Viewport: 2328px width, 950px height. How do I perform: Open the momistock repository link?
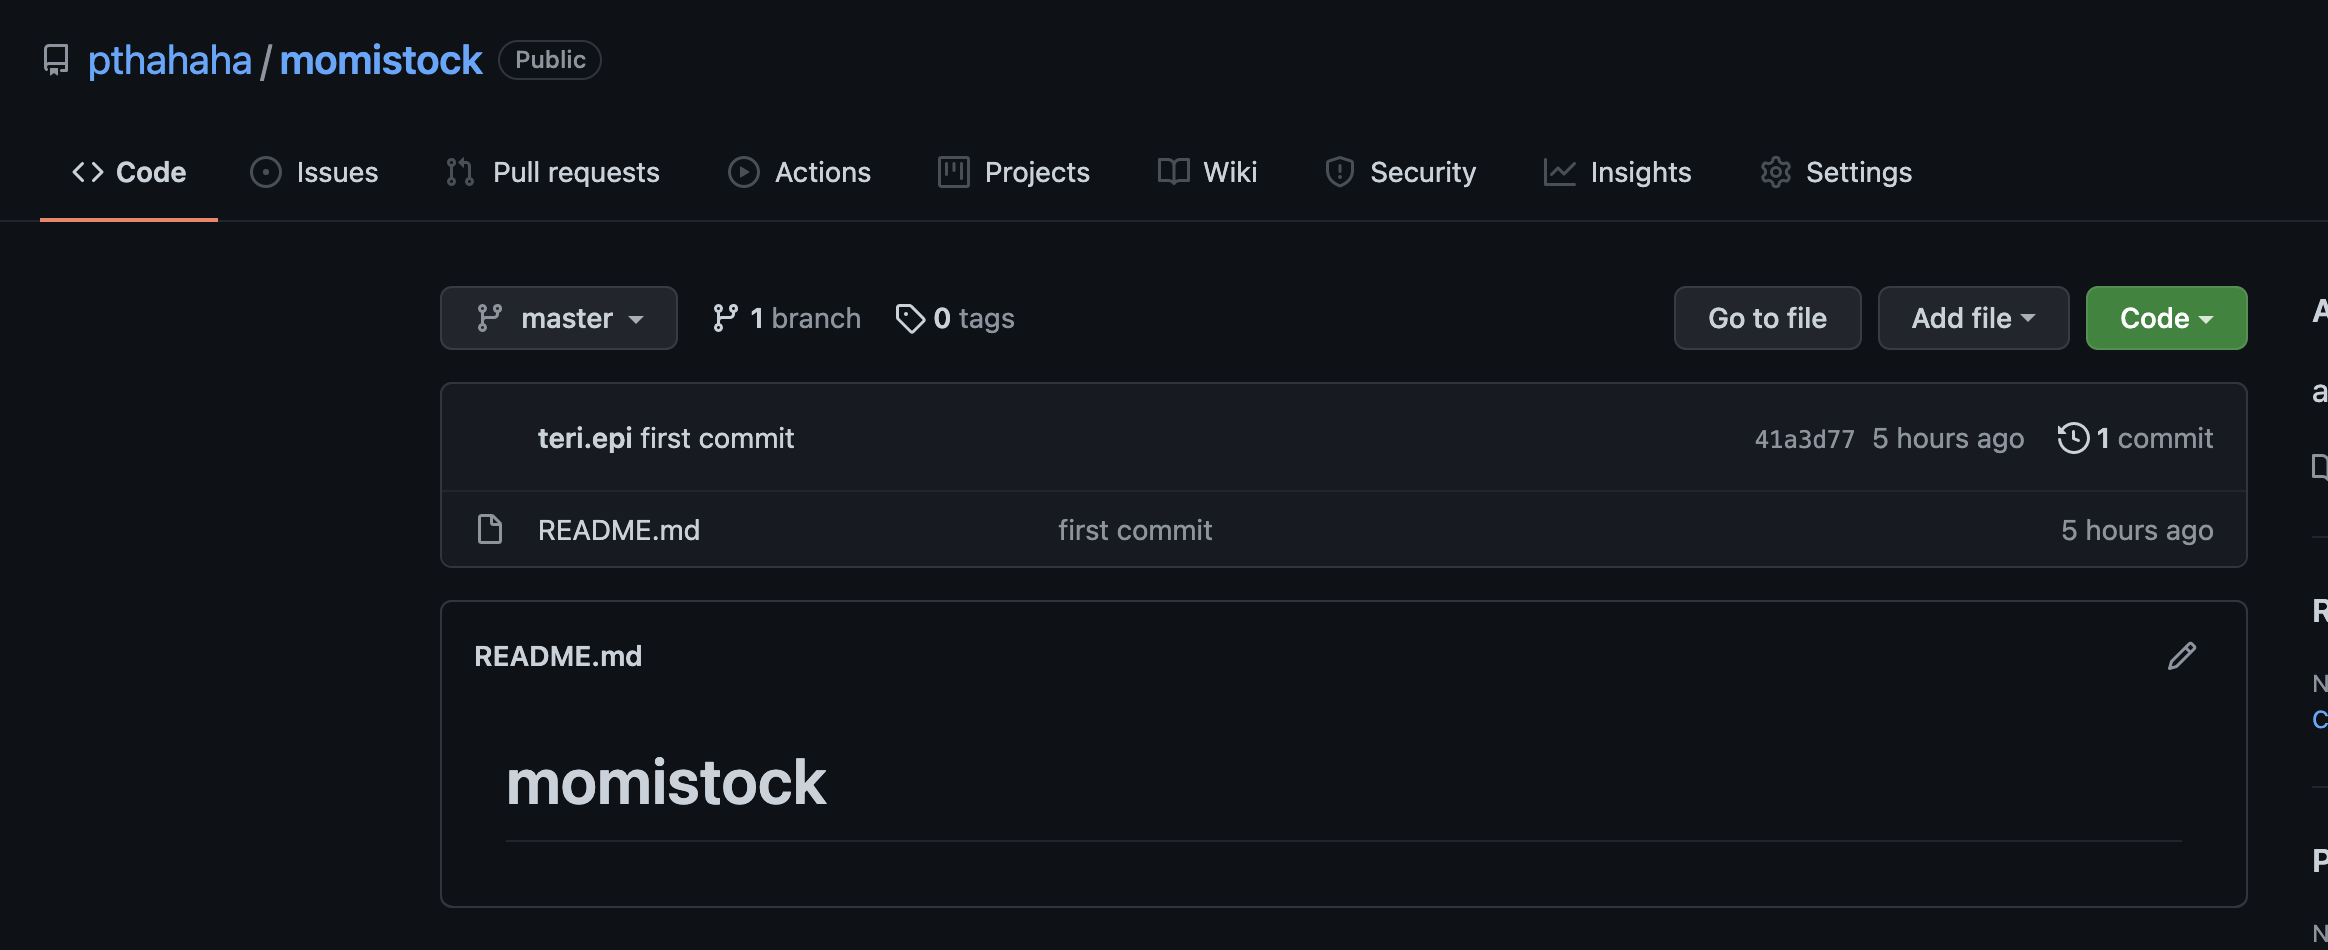click(381, 60)
